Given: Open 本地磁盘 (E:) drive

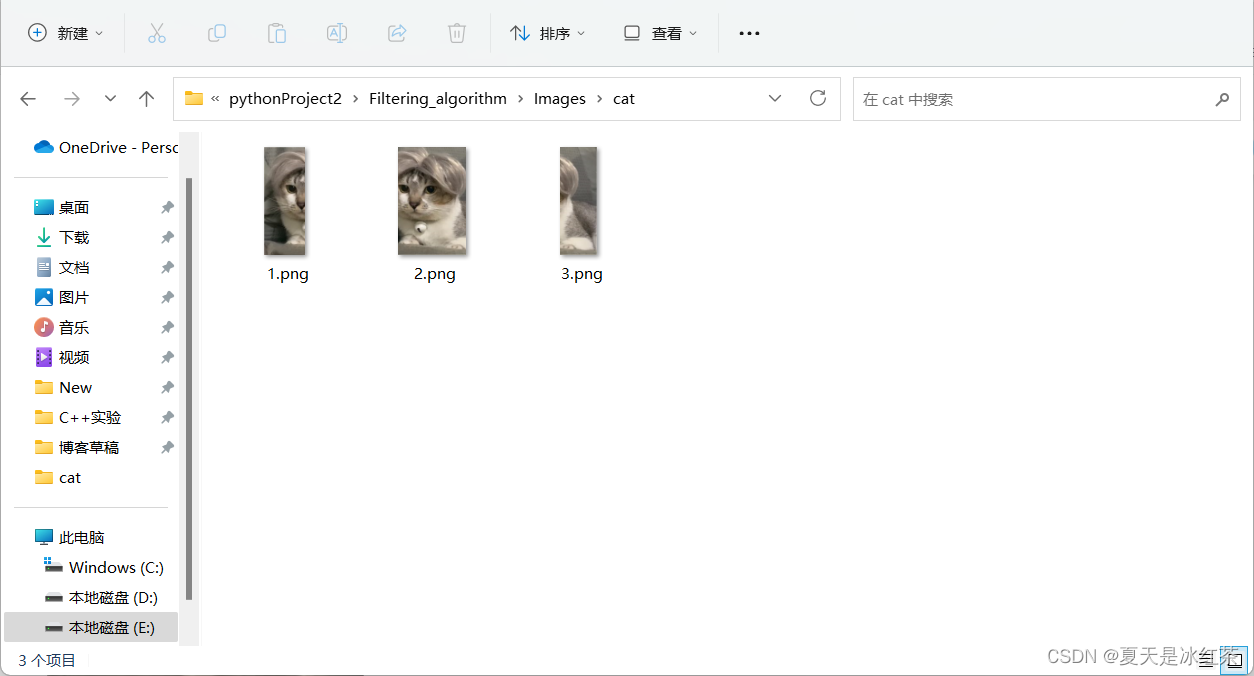Looking at the screenshot, I should (x=91, y=627).
